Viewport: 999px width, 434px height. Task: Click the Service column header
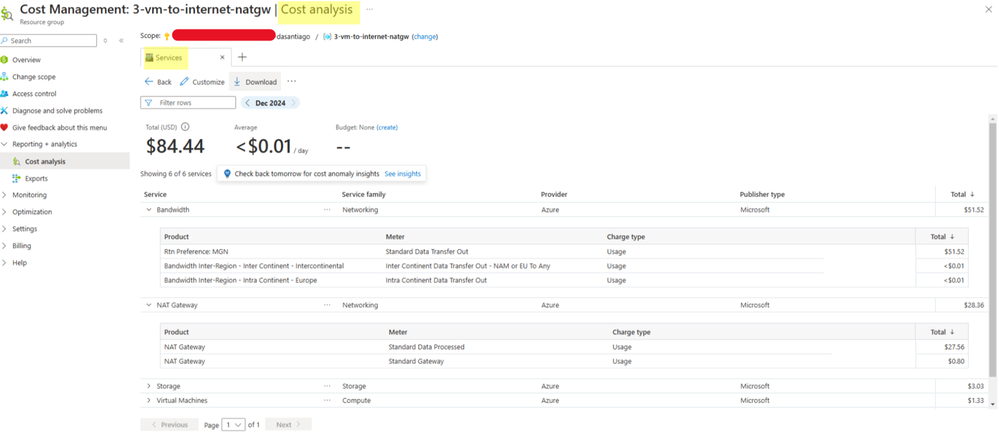click(x=155, y=194)
